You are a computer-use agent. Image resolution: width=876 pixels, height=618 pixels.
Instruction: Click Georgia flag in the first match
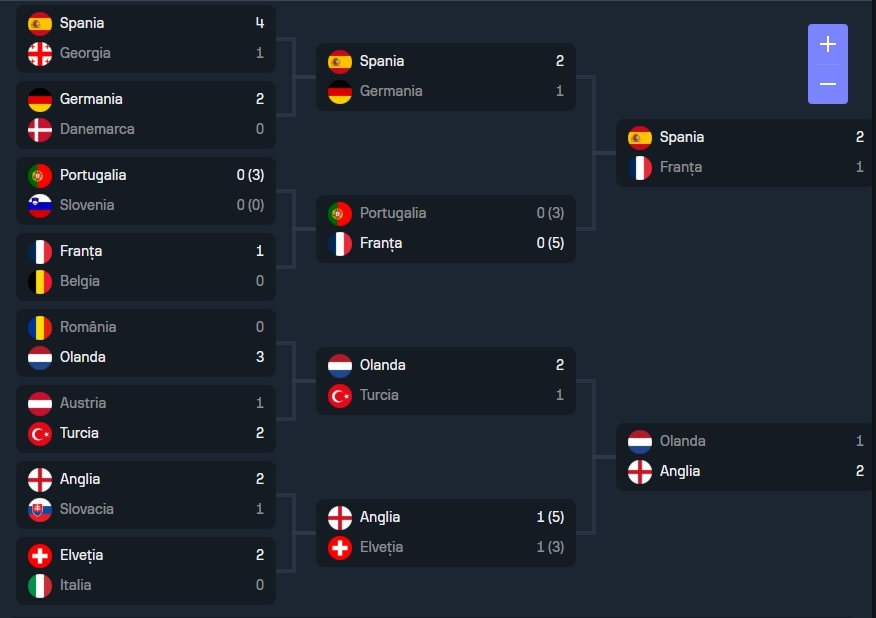[40, 53]
